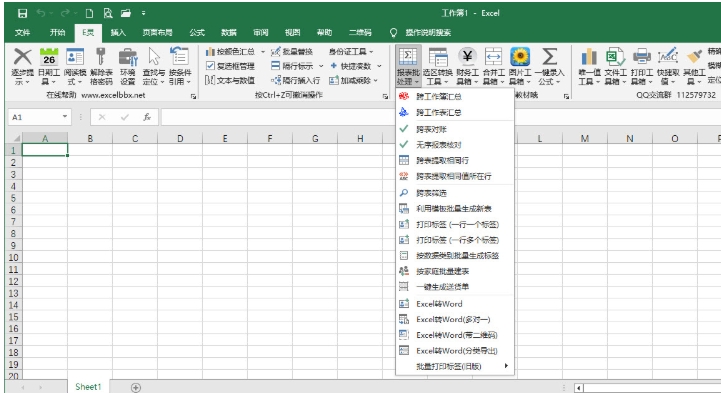Open the 合并工具箱 icon

click(x=493, y=57)
